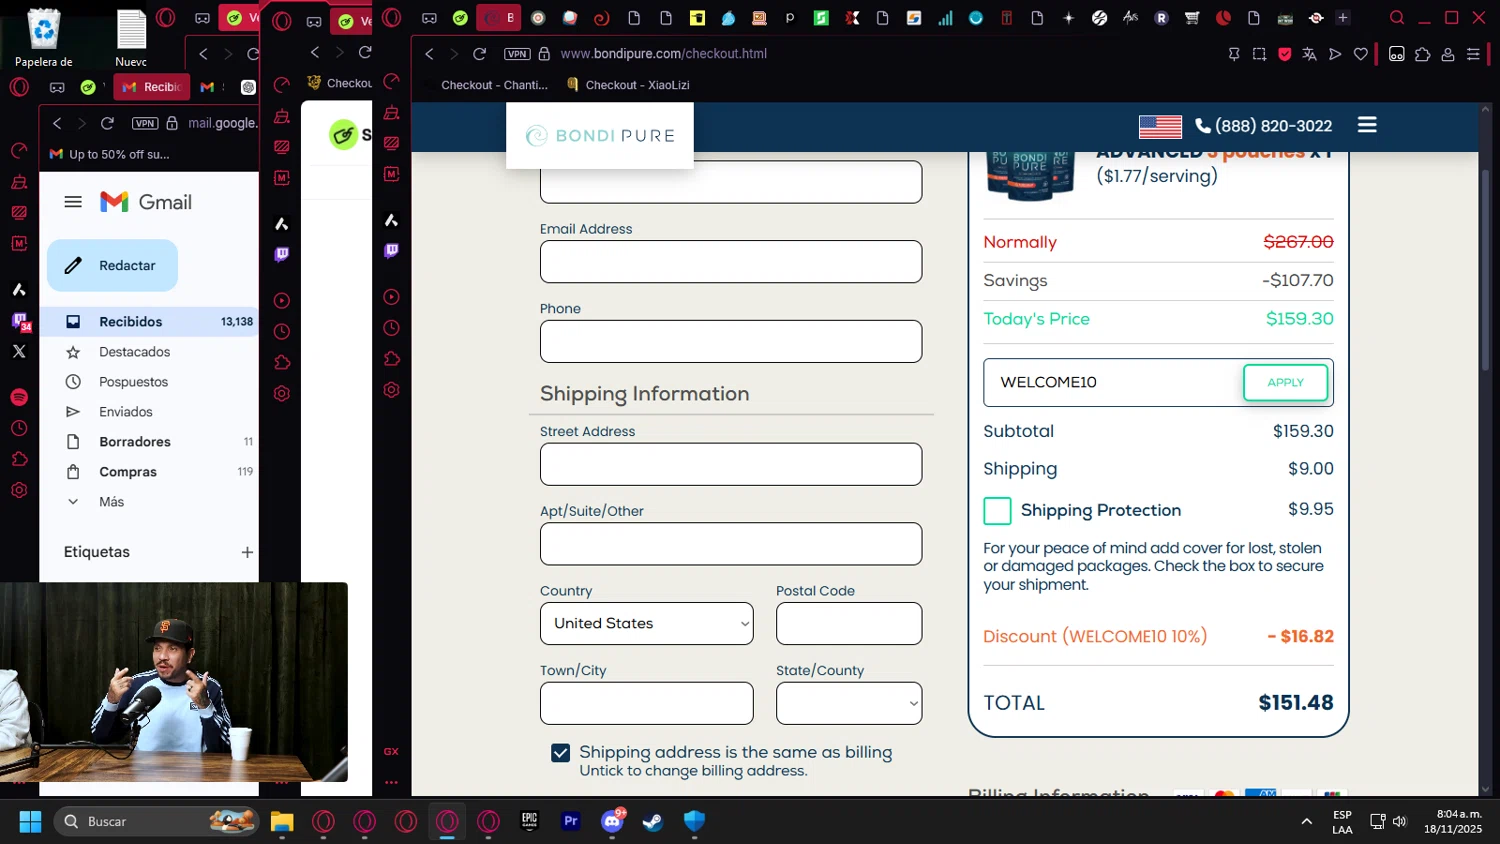Image resolution: width=1500 pixels, height=844 pixels.
Task: Click the Postal Code input field
Action: [x=849, y=623]
